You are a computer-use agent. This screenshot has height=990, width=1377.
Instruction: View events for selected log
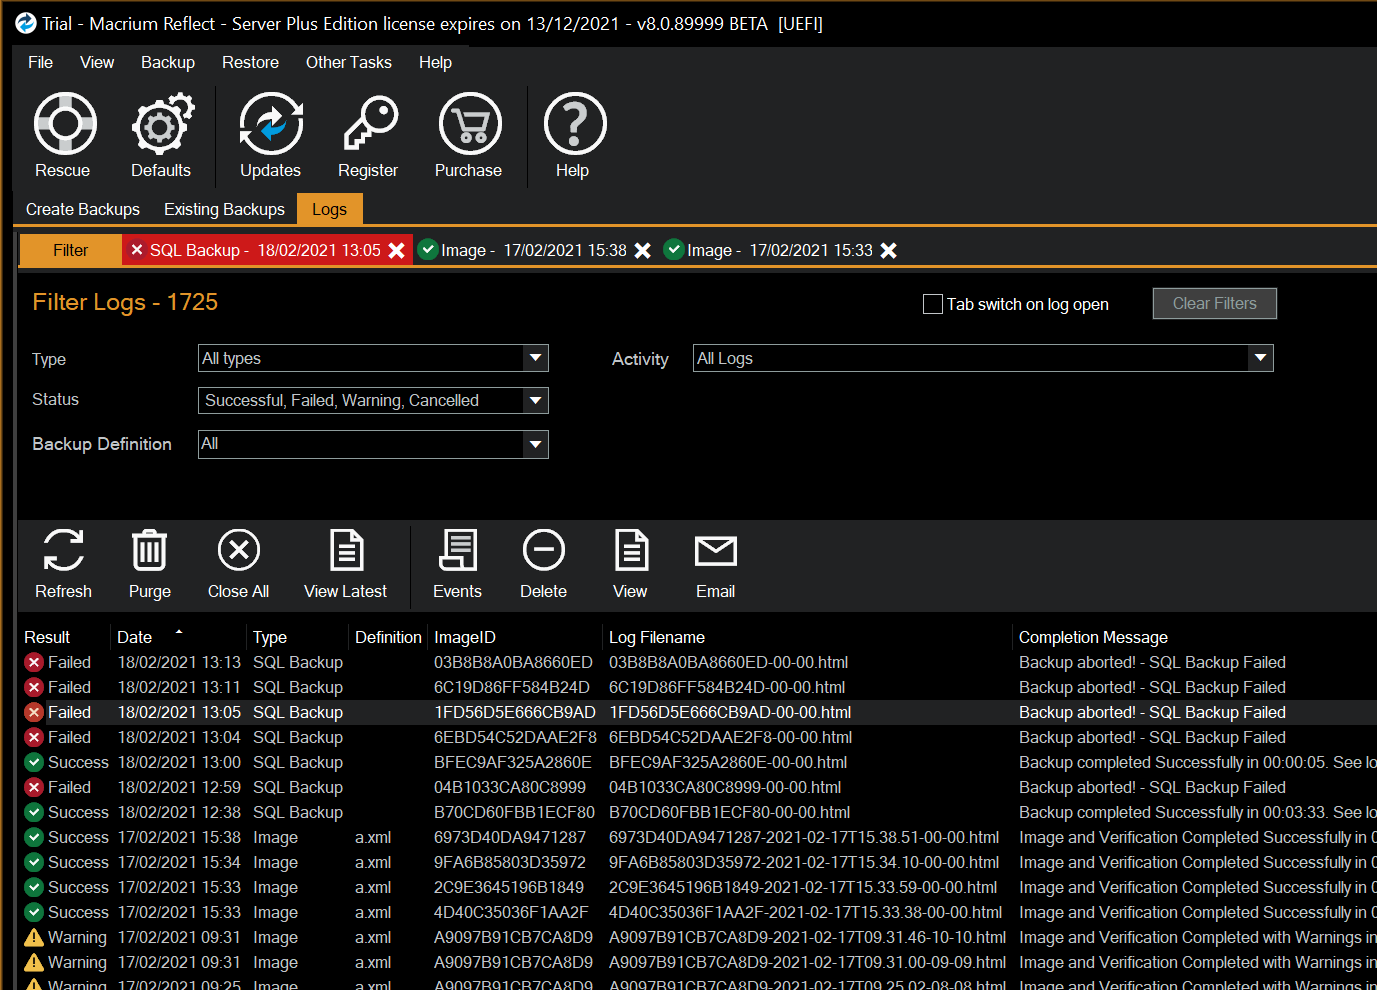coord(456,565)
